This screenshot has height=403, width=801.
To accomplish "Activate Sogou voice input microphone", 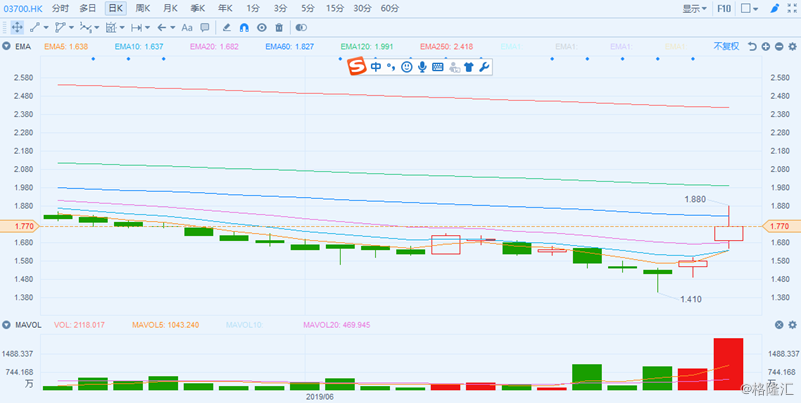I will (422, 67).
